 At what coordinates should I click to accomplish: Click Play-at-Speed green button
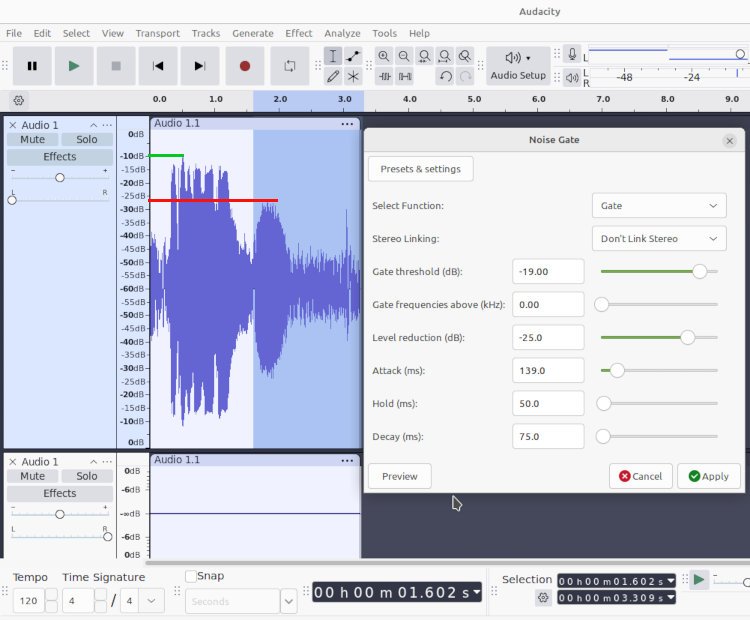coord(699,580)
